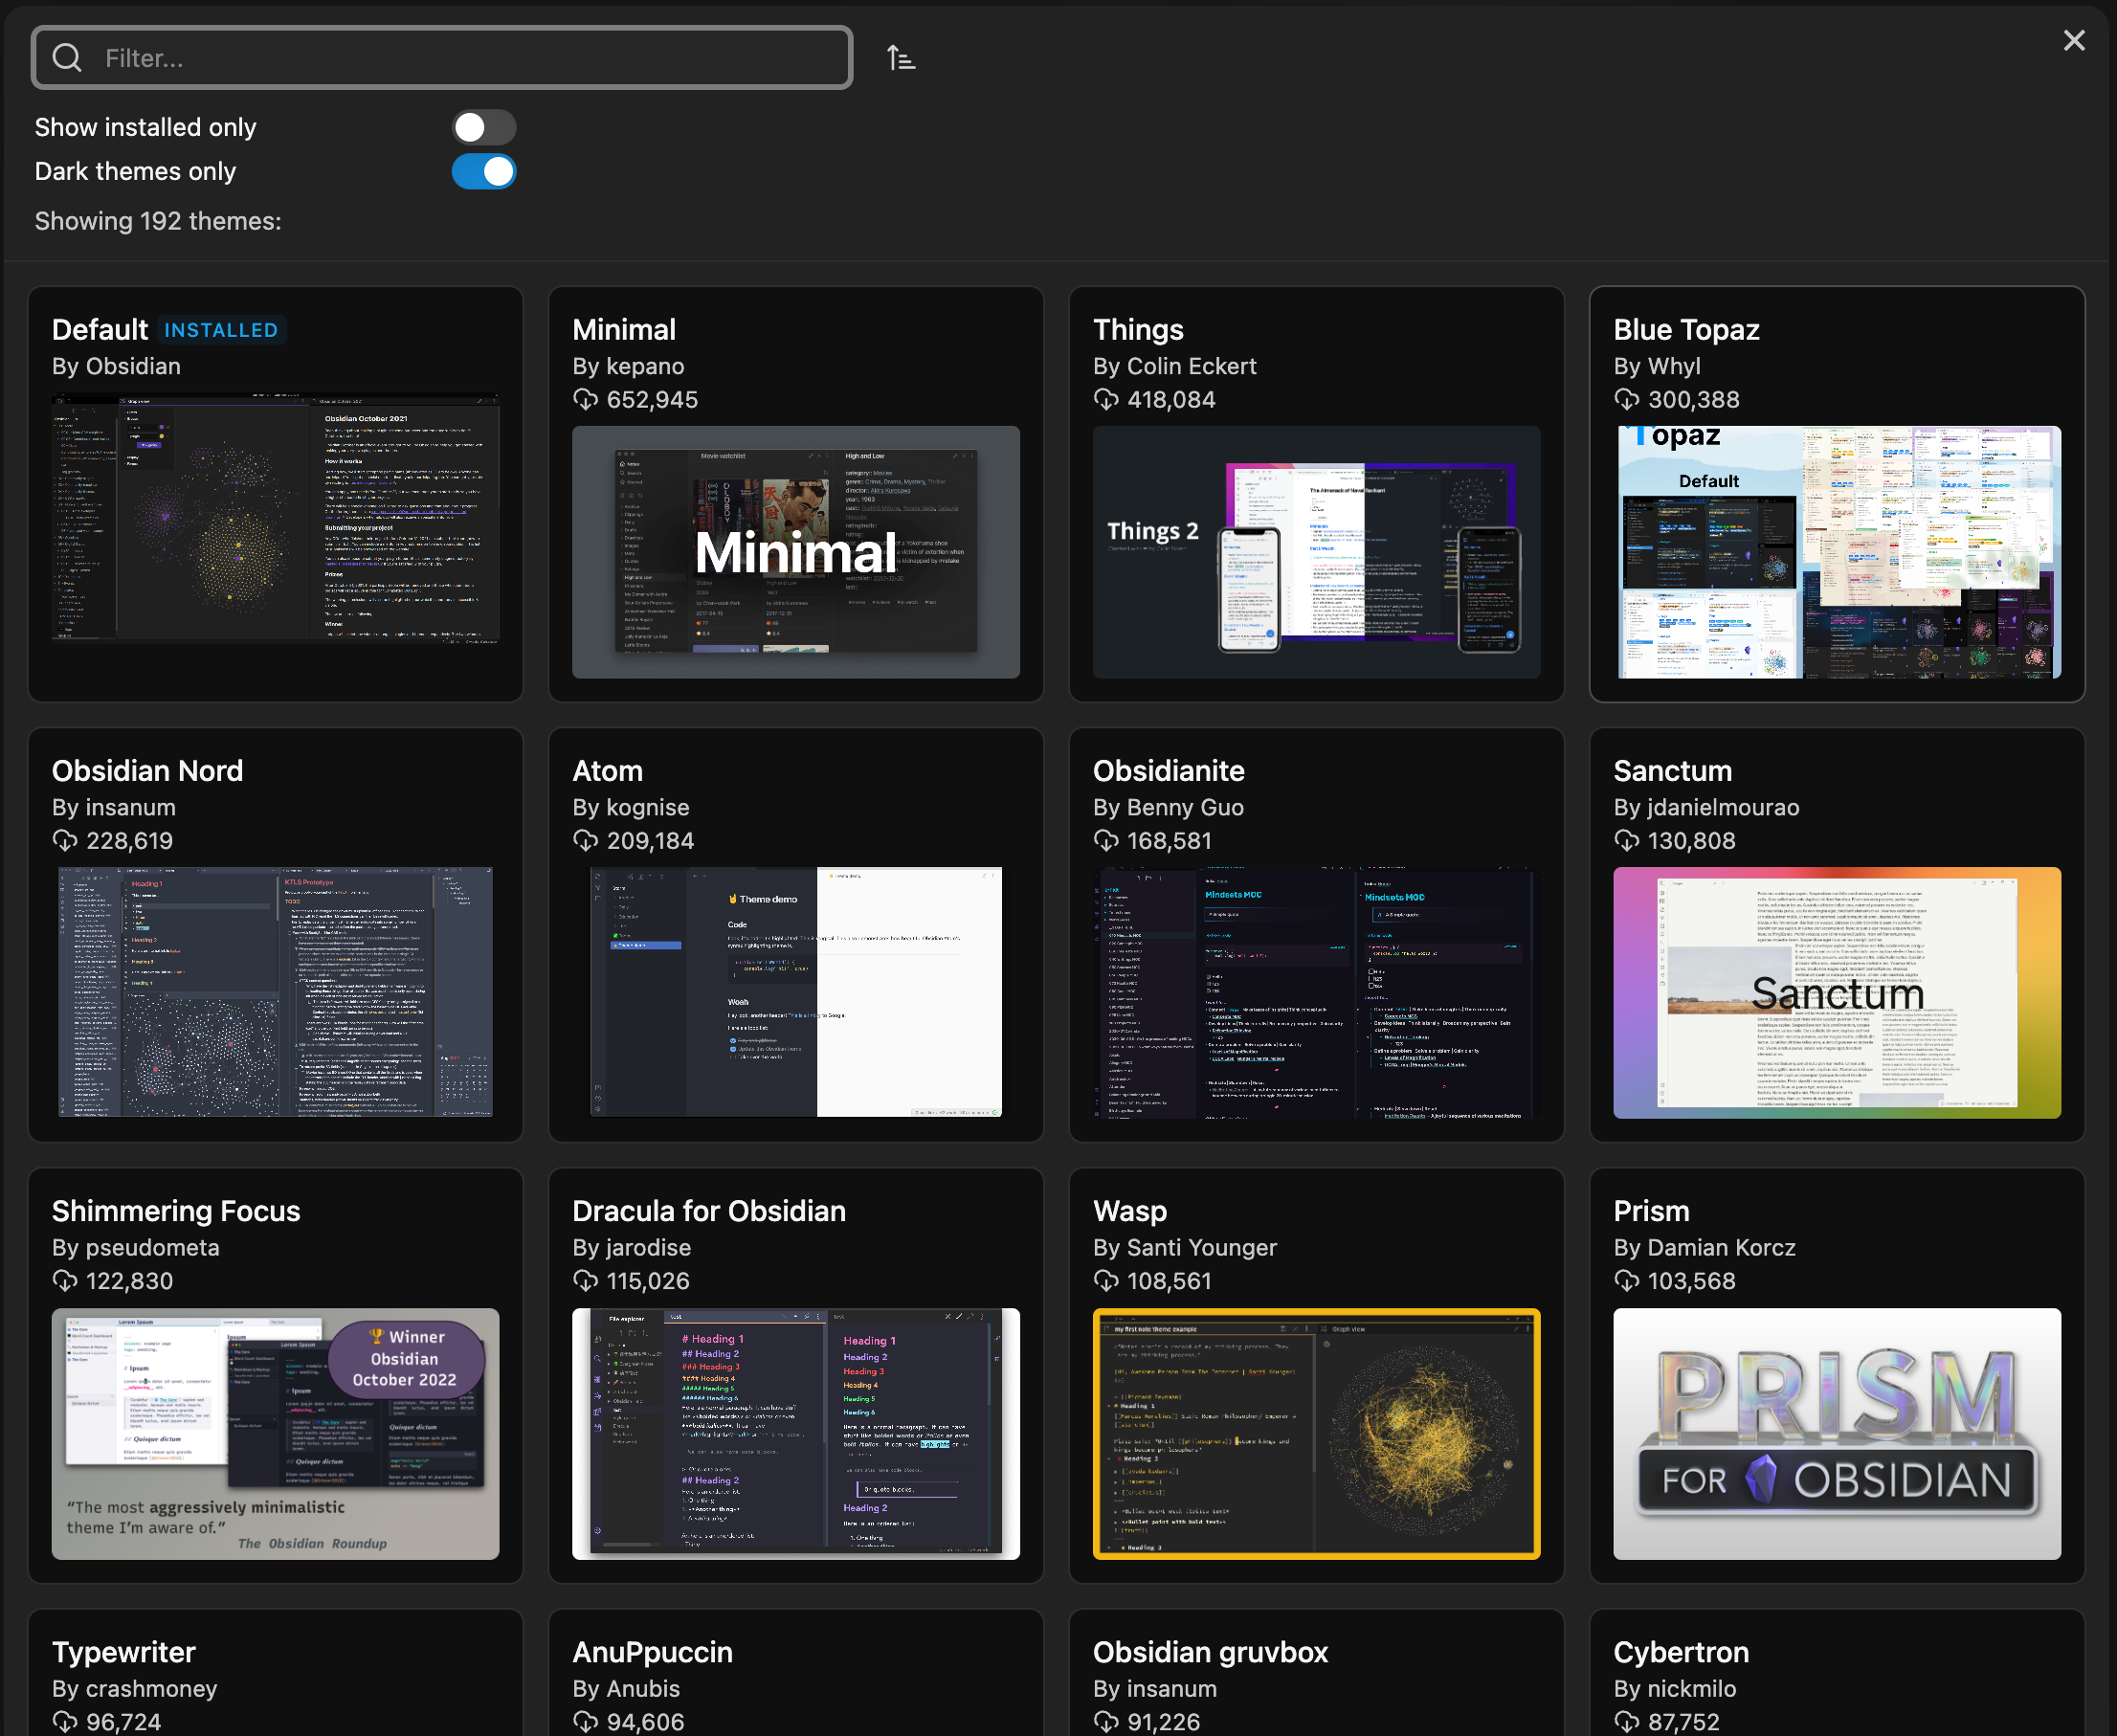Click the download icon beside 91,226
This screenshot has width=2117, height=1736.
point(1106,1722)
